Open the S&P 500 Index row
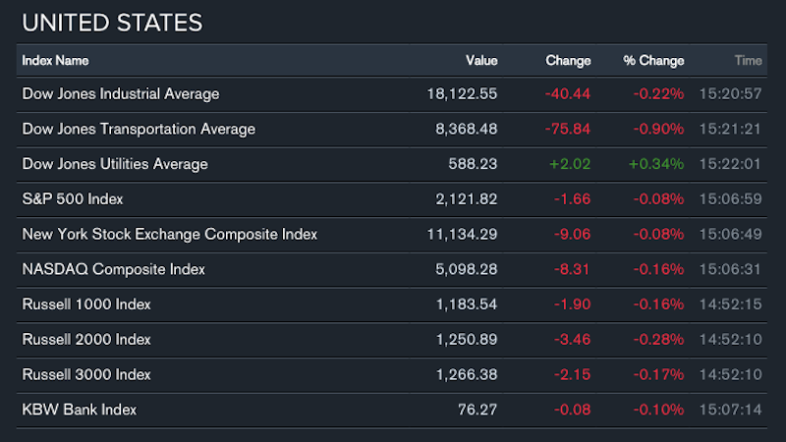 [x=391, y=199]
